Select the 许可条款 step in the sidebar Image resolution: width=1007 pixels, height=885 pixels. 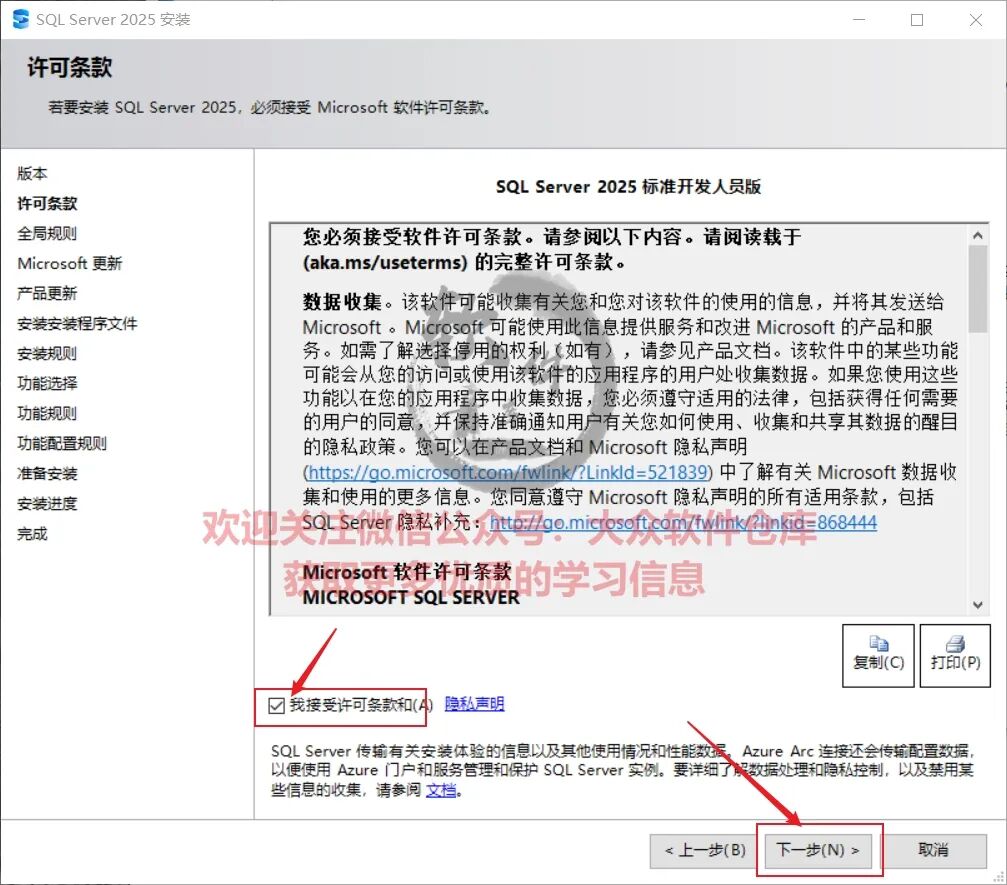tap(47, 204)
